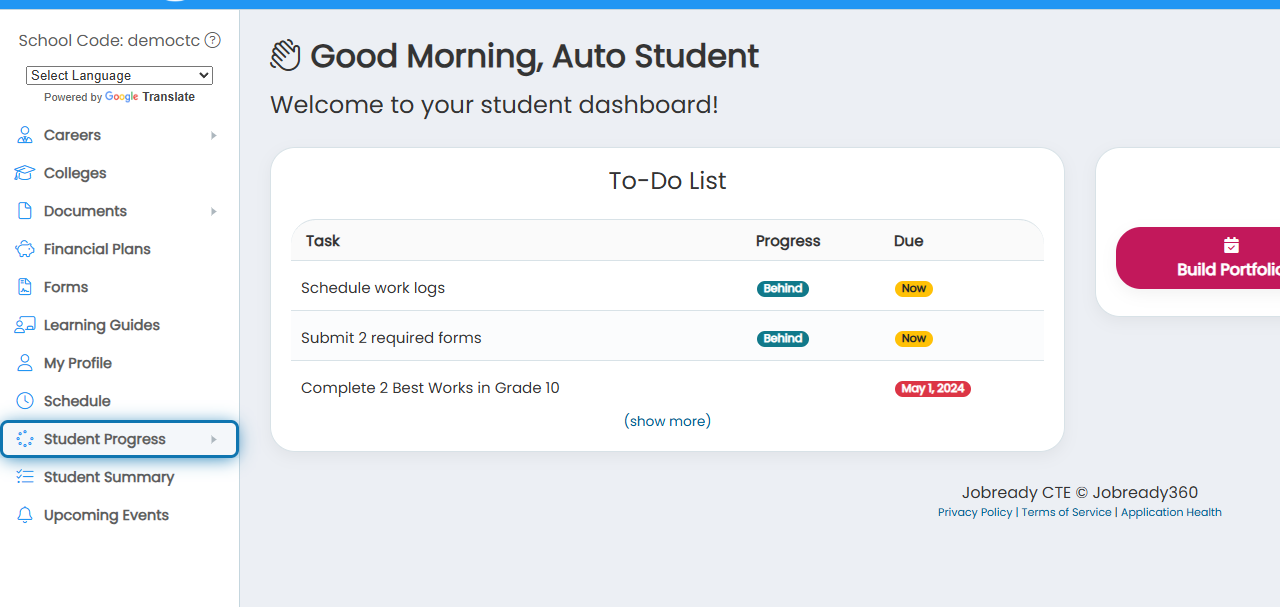Screen dimensions: 1280x607
Task: Expand the Careers submenu arrow
Action: point(213,135)
